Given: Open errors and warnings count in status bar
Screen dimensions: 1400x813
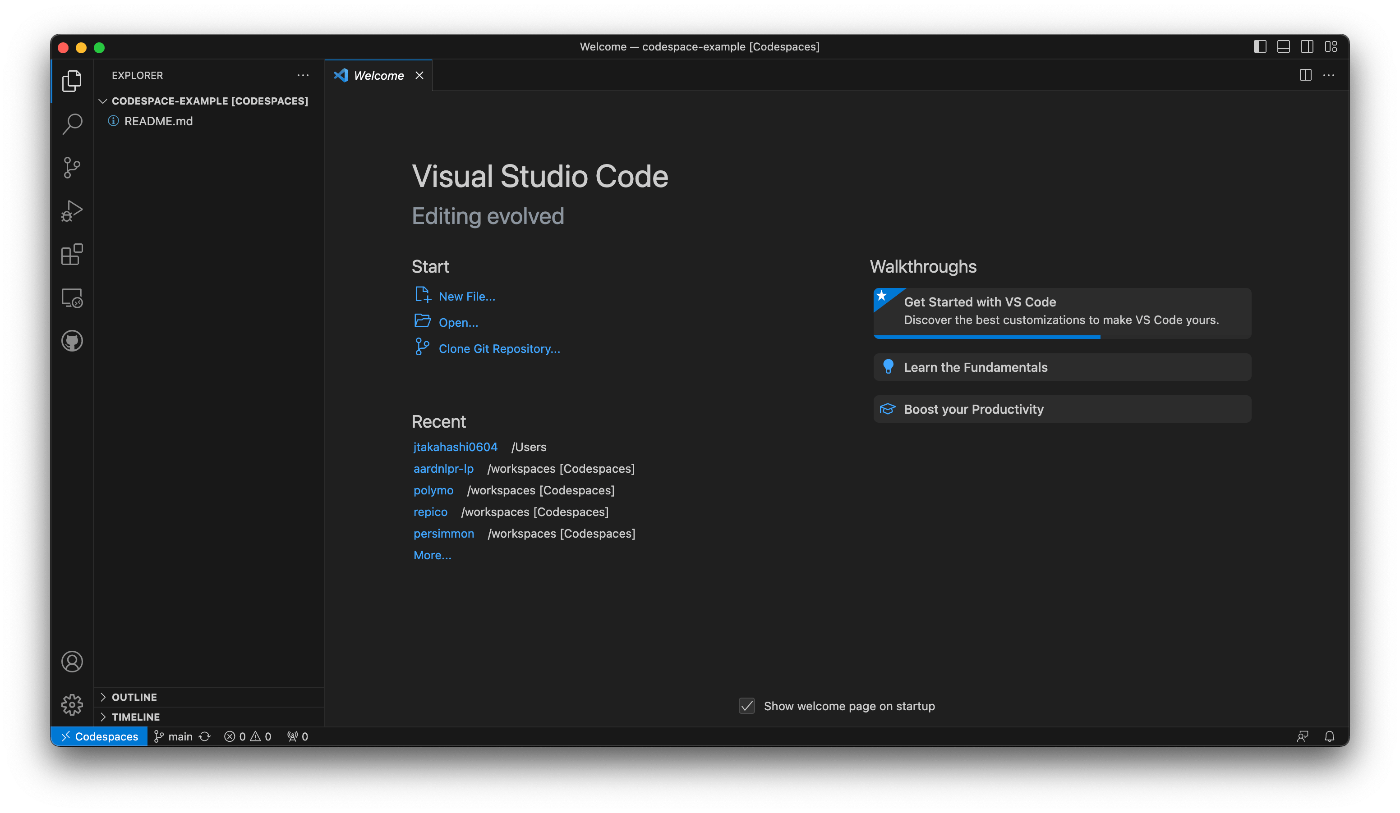Looking at the screenshot, I should (248, 737).
